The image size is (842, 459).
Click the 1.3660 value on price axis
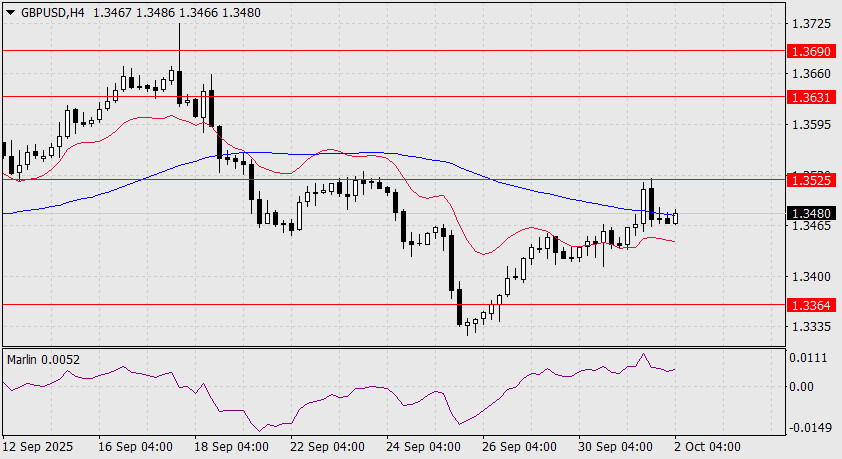tap(810, 74)
